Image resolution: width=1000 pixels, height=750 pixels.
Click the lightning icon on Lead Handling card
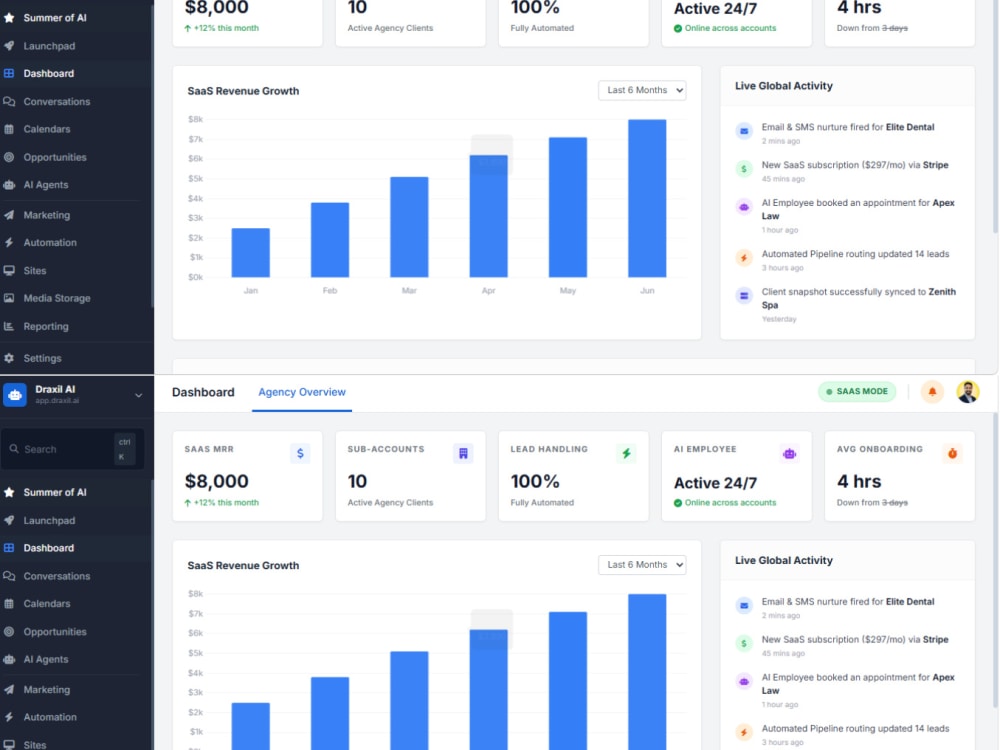pos(626,453)
